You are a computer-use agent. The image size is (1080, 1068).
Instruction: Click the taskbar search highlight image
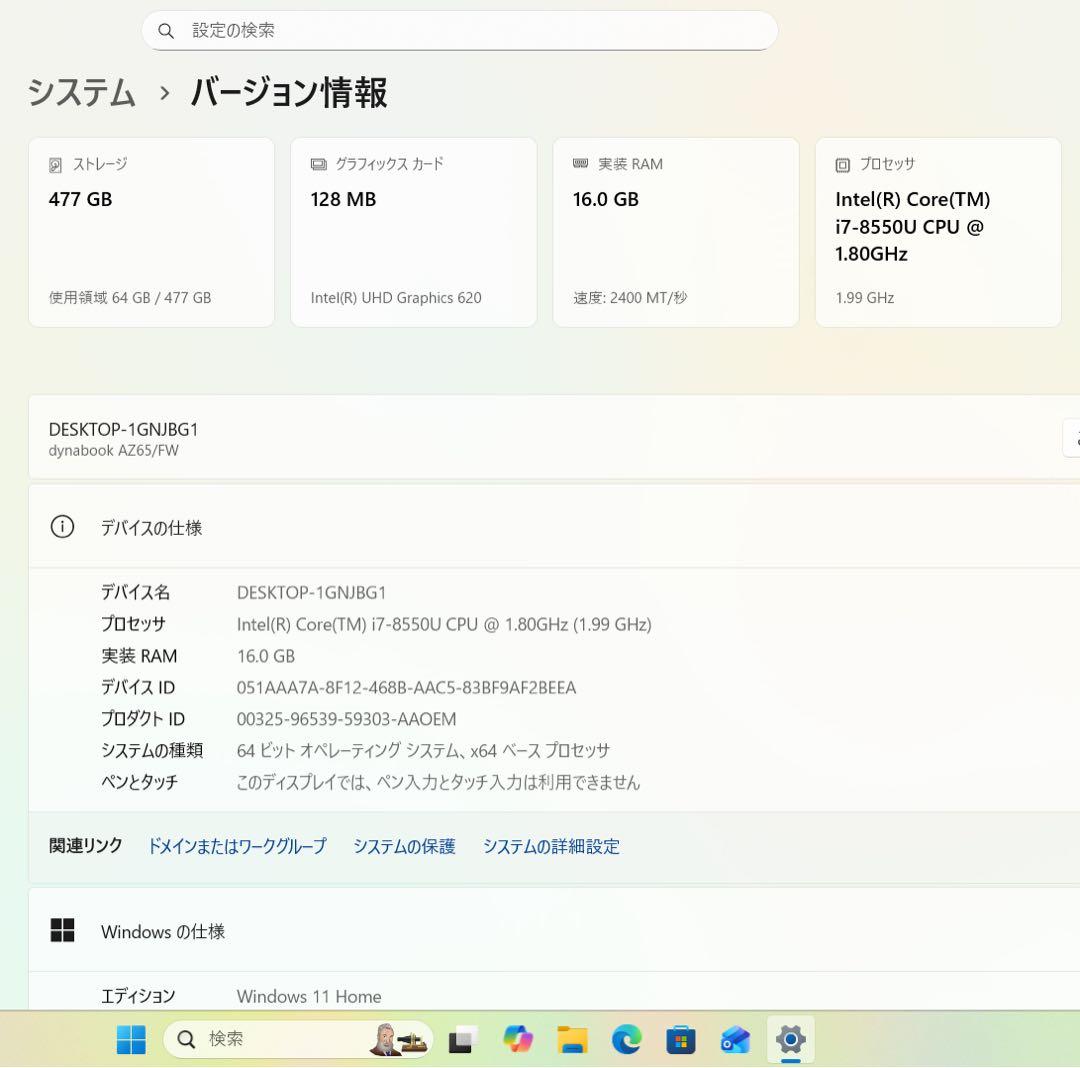pos(398,1039)
